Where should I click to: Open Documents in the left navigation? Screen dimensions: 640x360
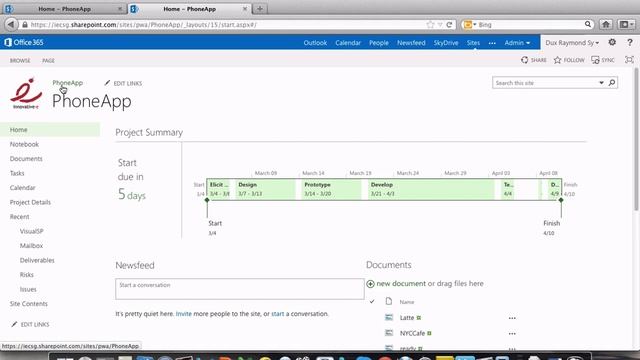click(26, 158)
